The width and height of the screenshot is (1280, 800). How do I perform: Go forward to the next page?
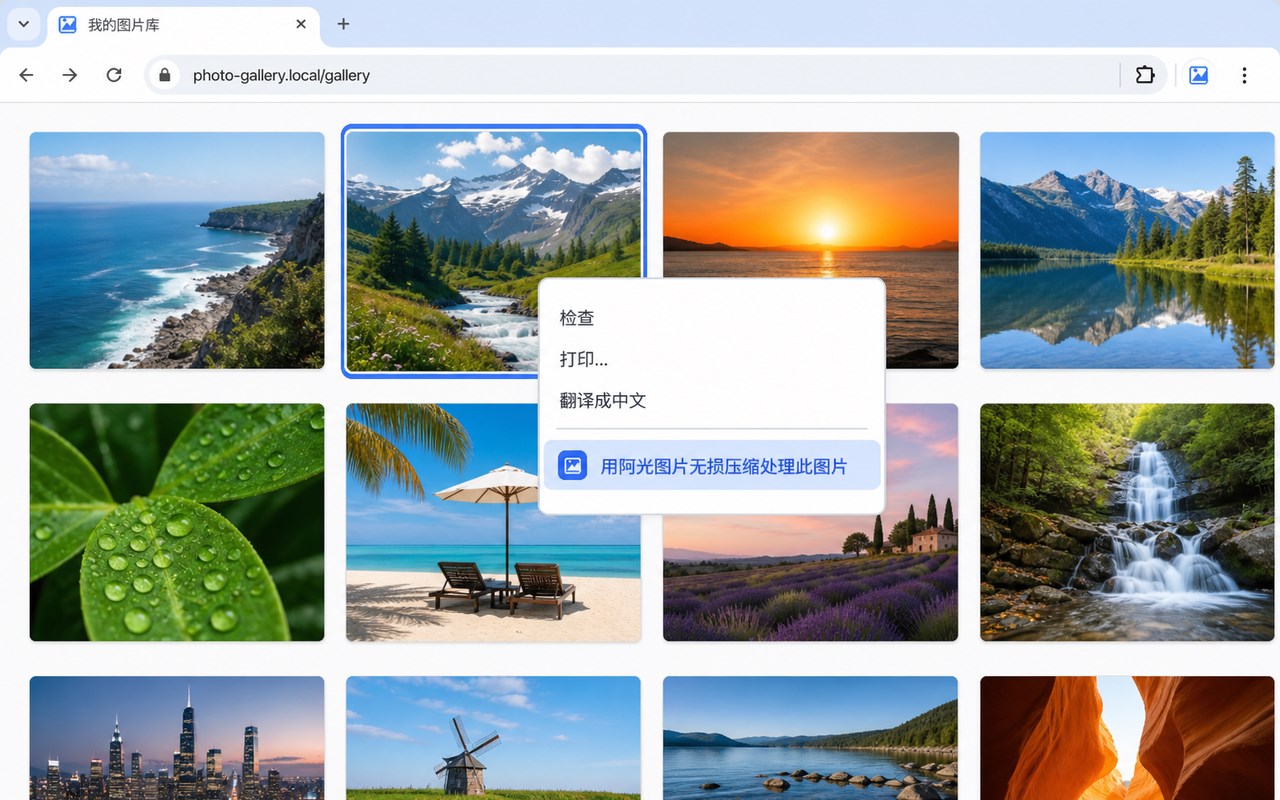[70, 75]
